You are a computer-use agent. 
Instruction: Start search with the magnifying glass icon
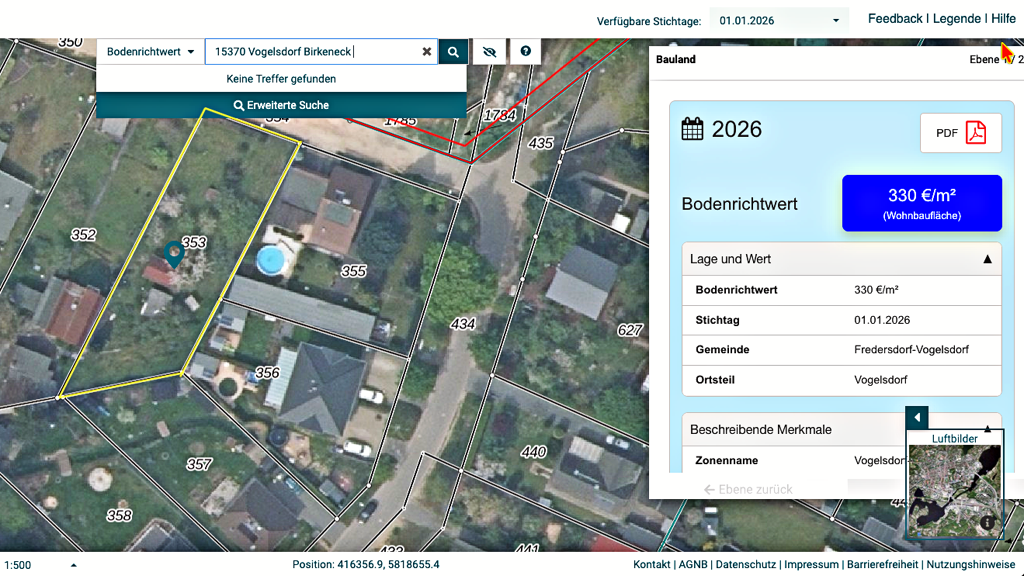tap(452, 51)
